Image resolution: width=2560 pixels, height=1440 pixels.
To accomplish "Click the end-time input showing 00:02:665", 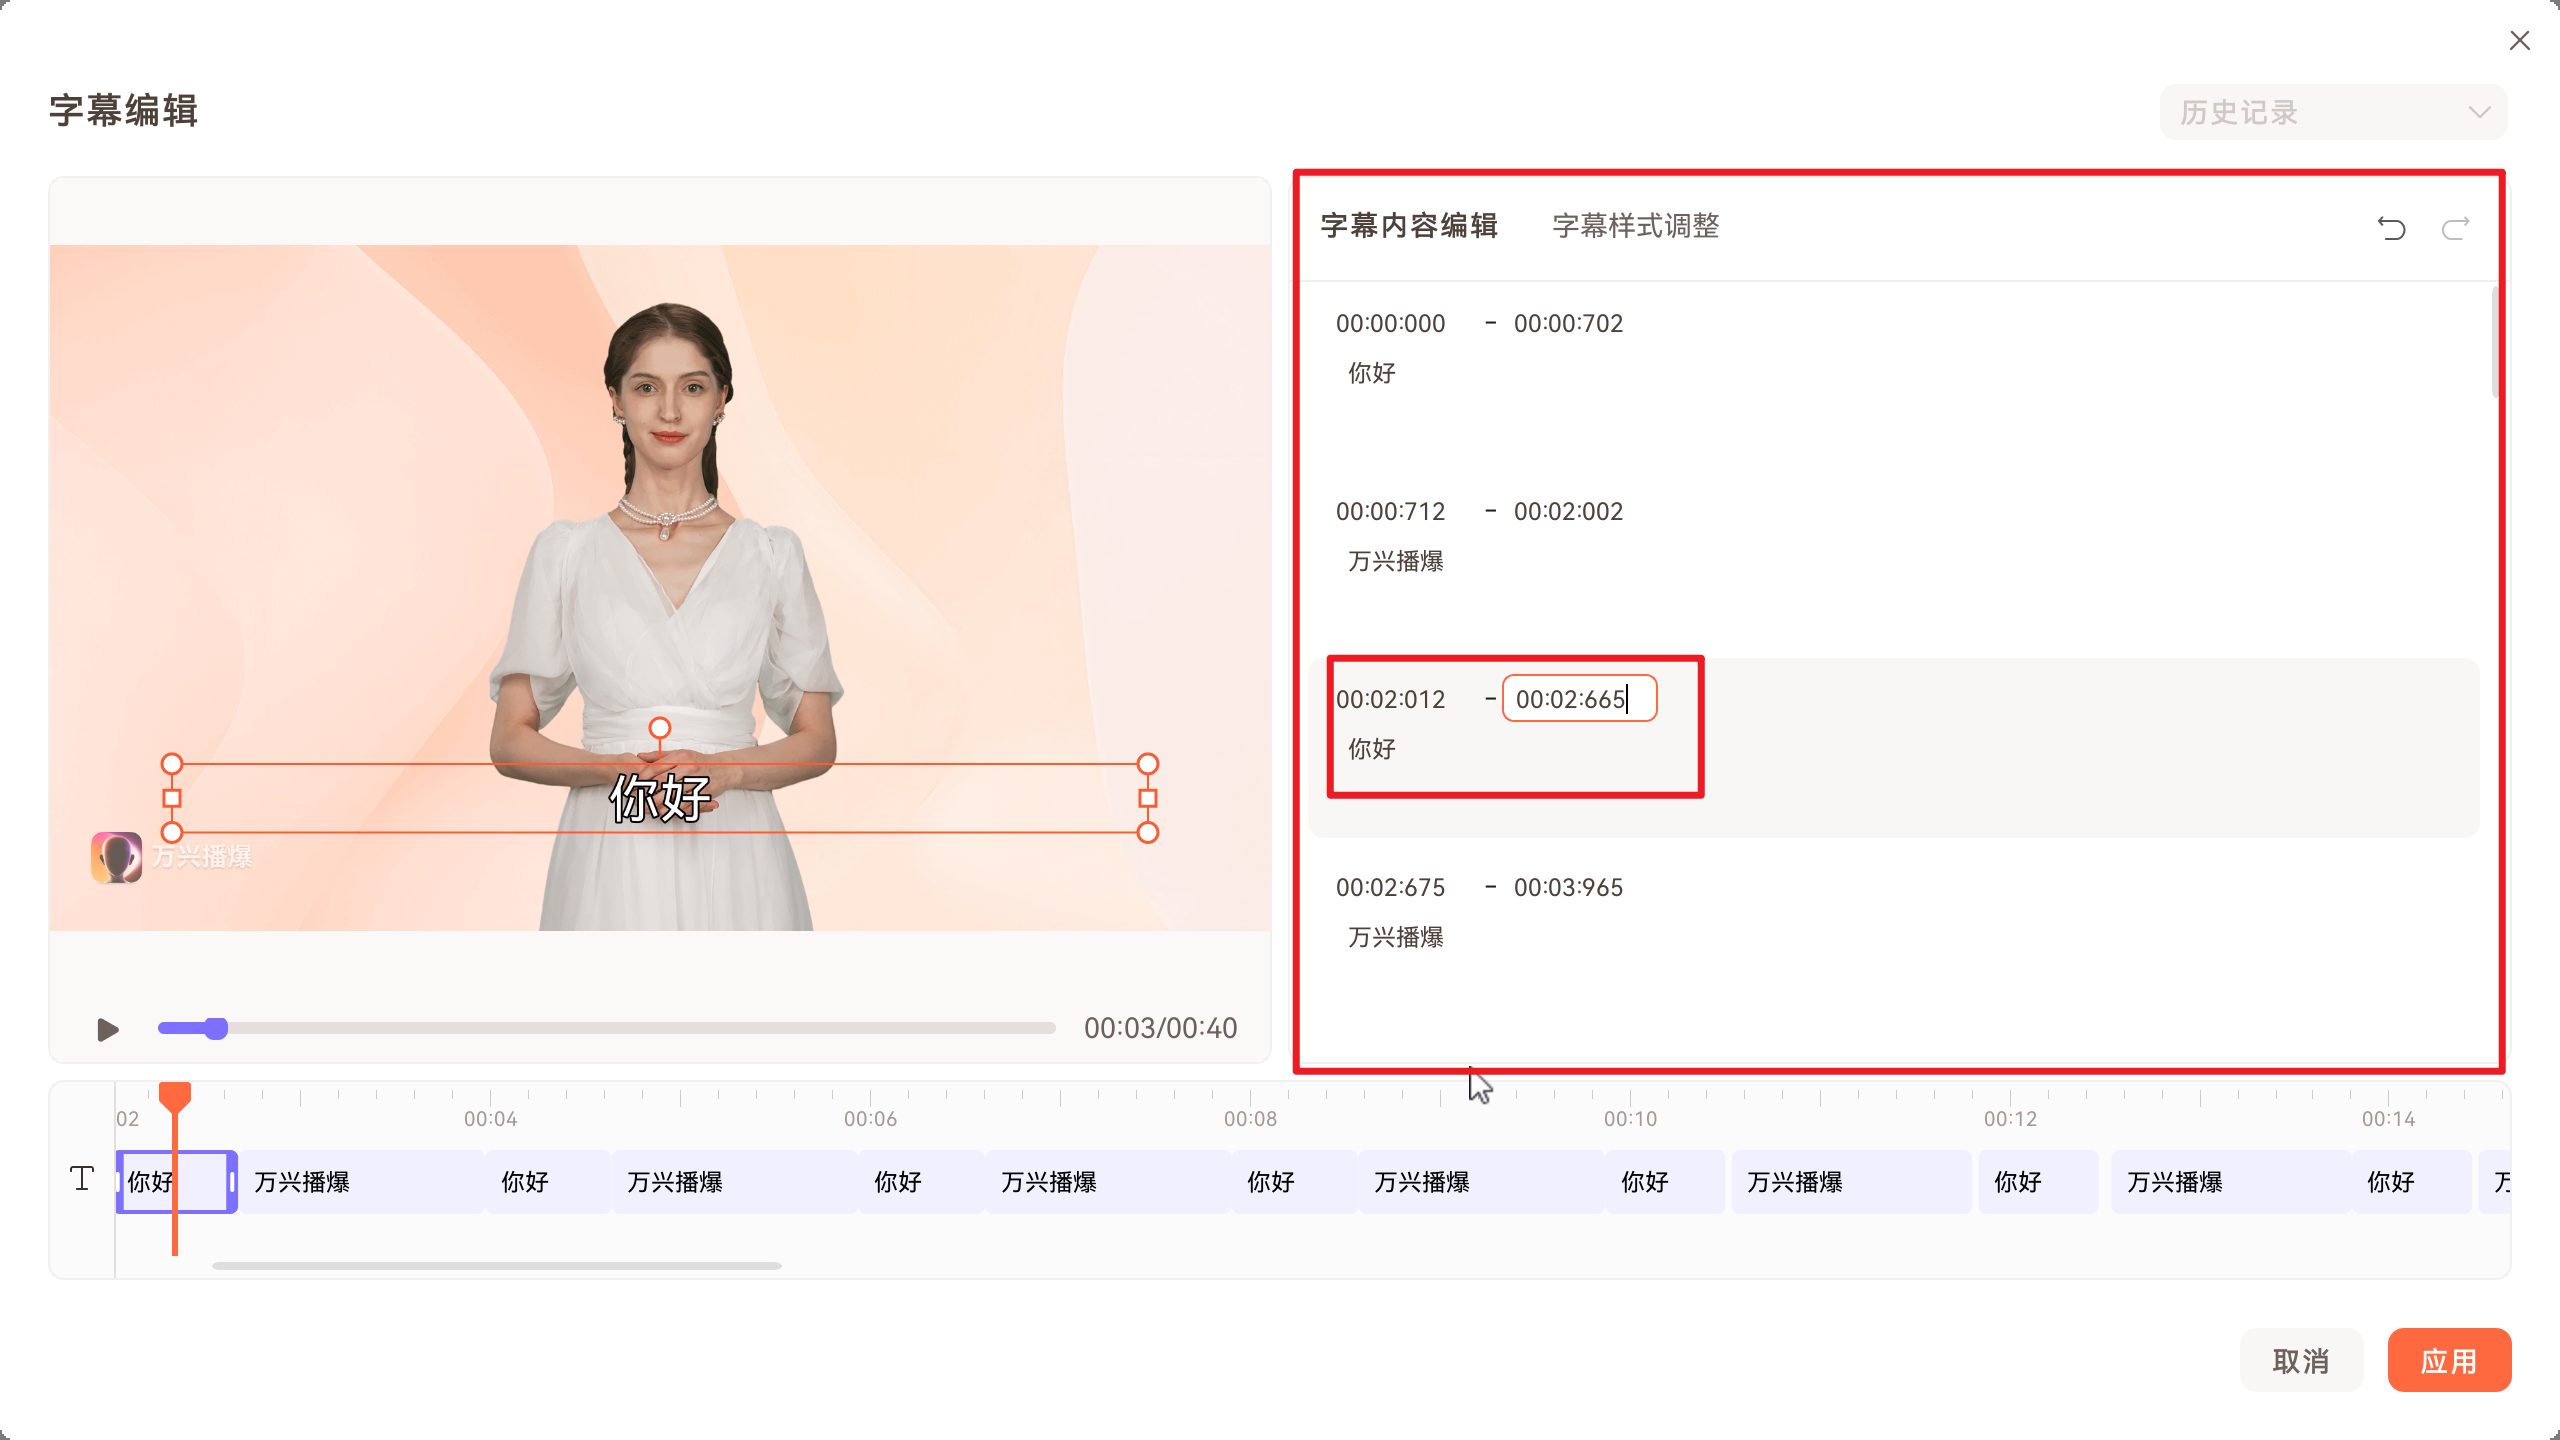I will (1578, 699).
